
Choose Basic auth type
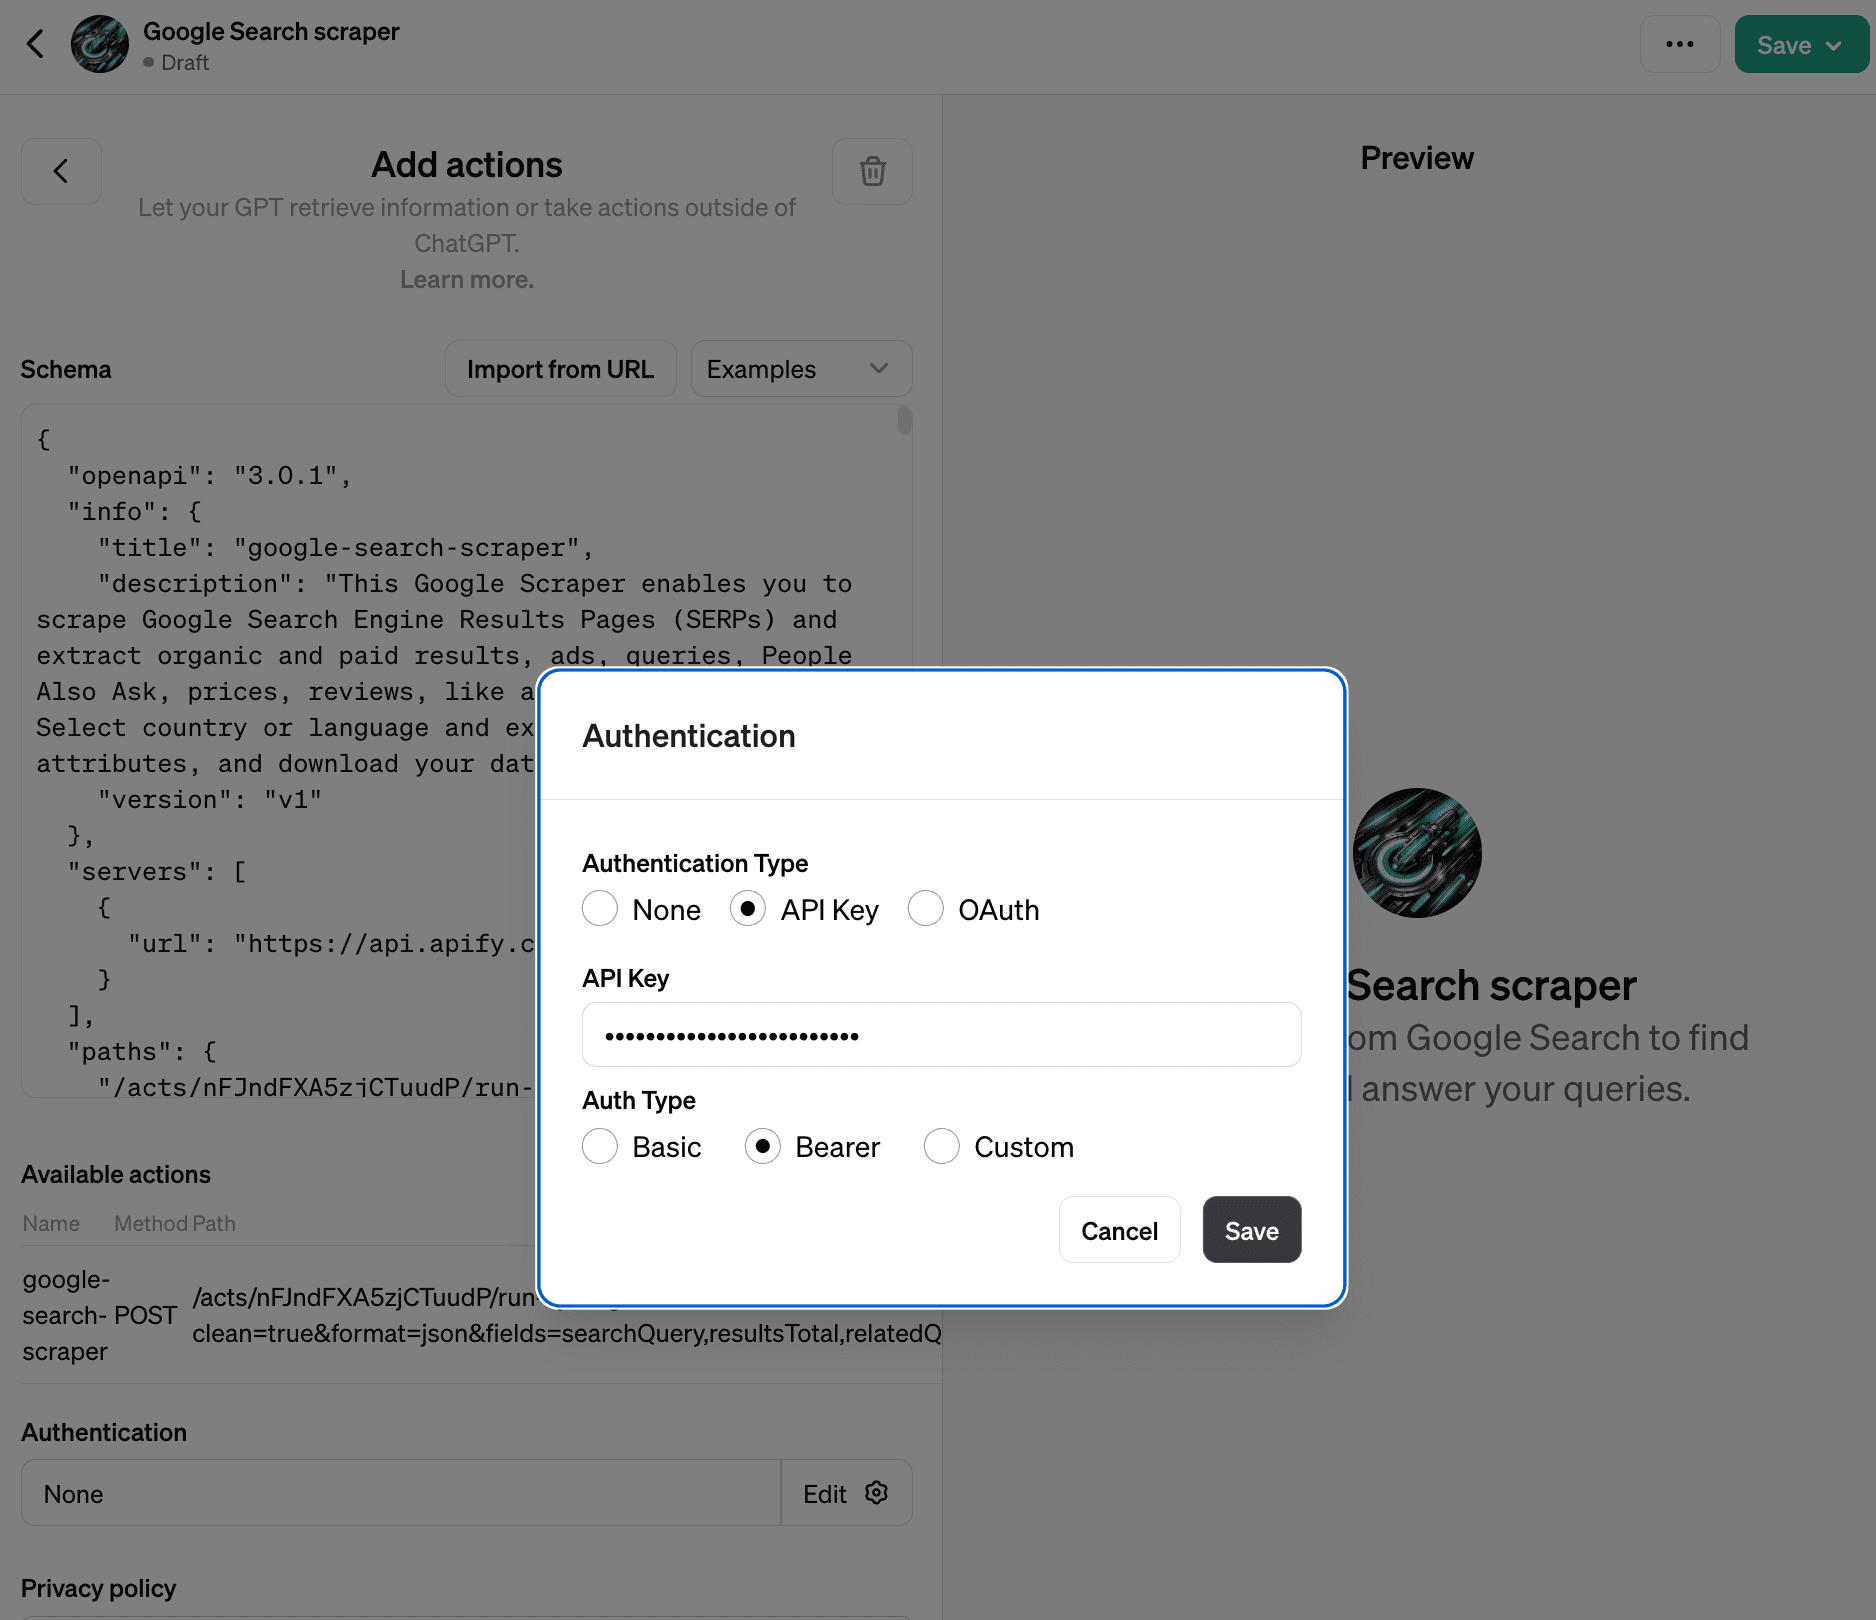[600, 1146]
